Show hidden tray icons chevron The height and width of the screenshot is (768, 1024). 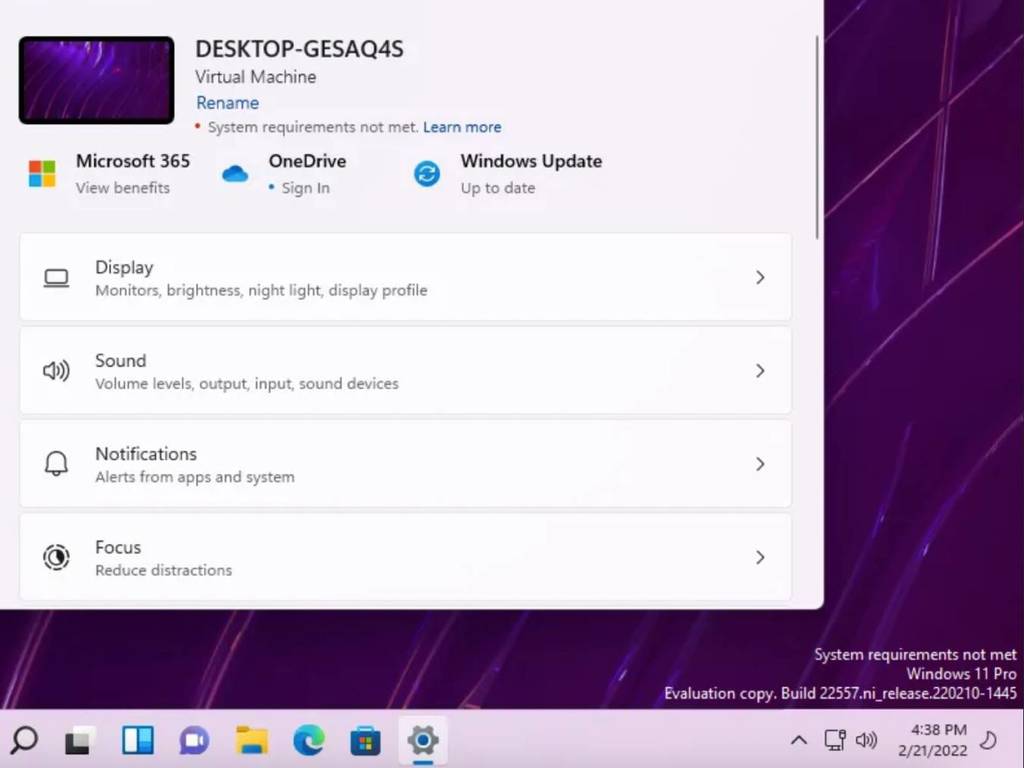click(799, 741)
